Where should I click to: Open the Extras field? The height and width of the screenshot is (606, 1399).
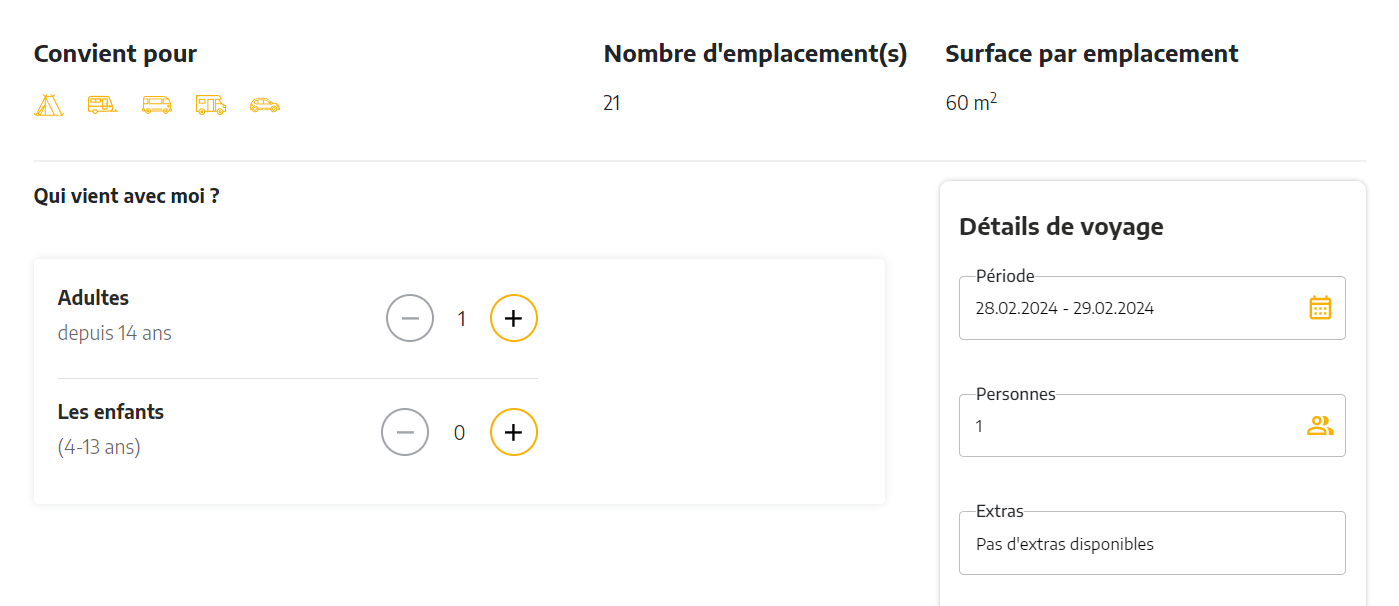pos(1152,543)
